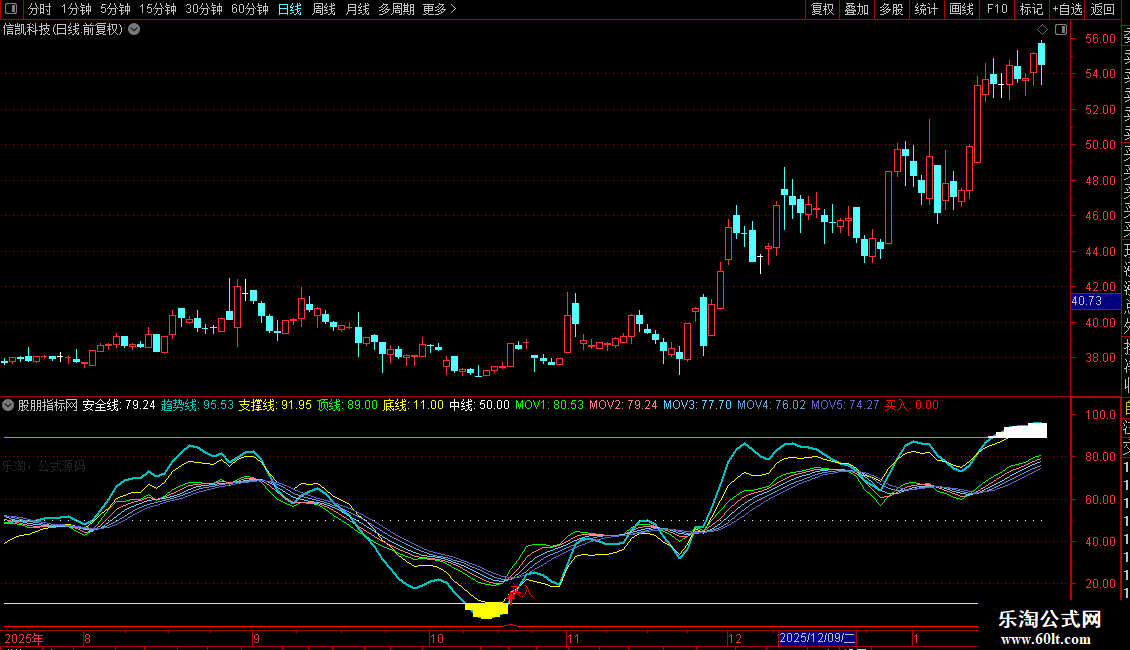Click 50.00 on the price axis
1130x650 pixels.
click(x=1100, y=145)
